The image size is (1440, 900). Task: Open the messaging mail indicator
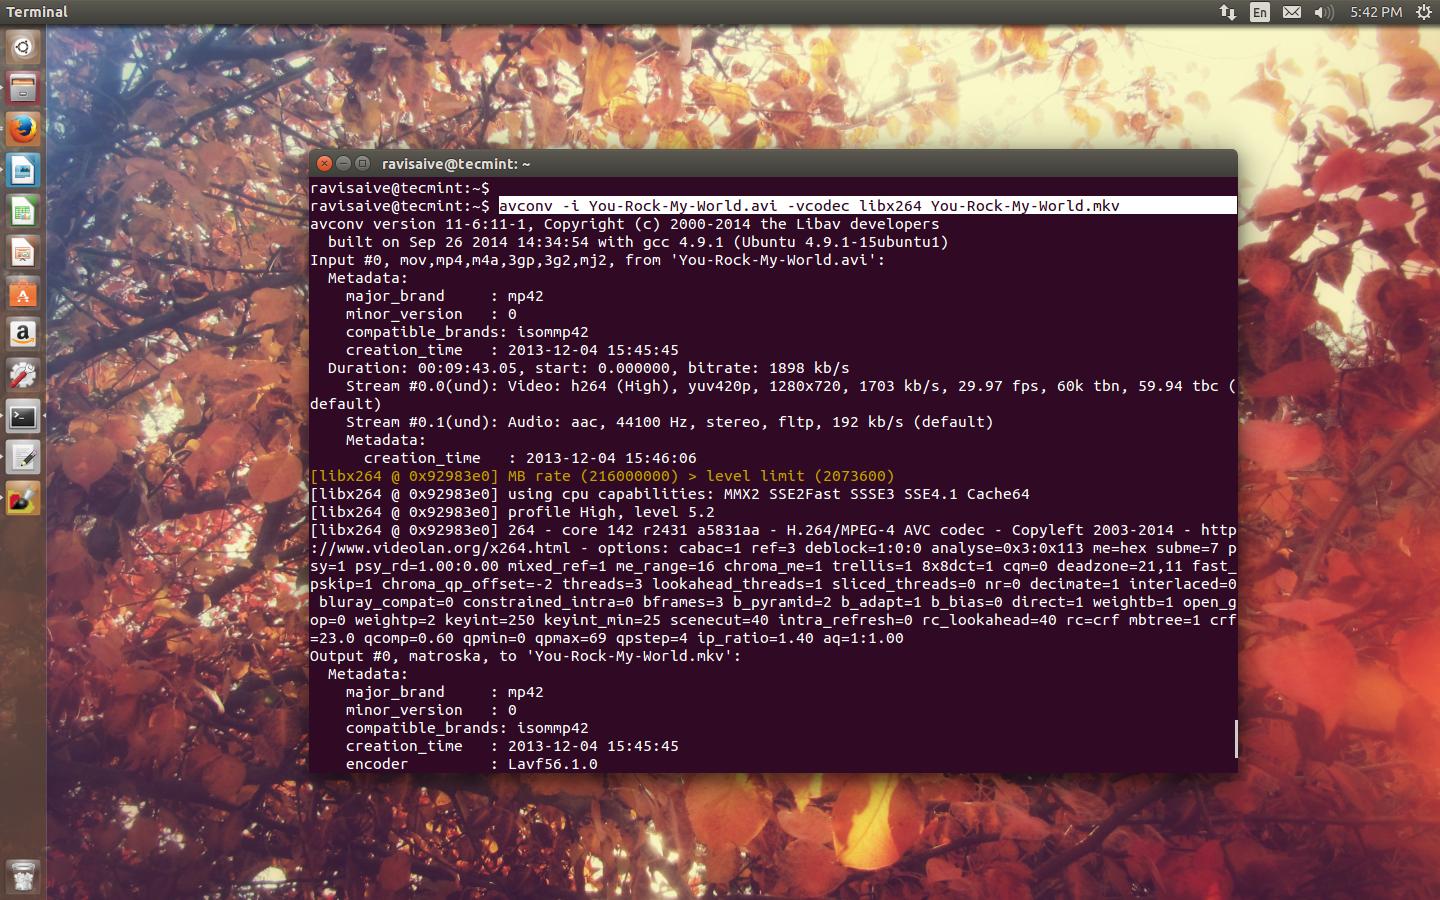pos(1292,12)
